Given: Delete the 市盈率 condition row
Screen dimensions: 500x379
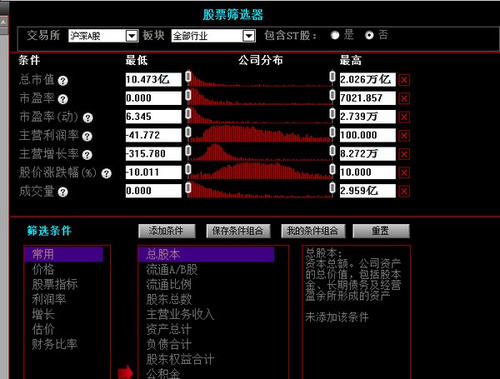Looking at the screenshot, I should 404,98.
